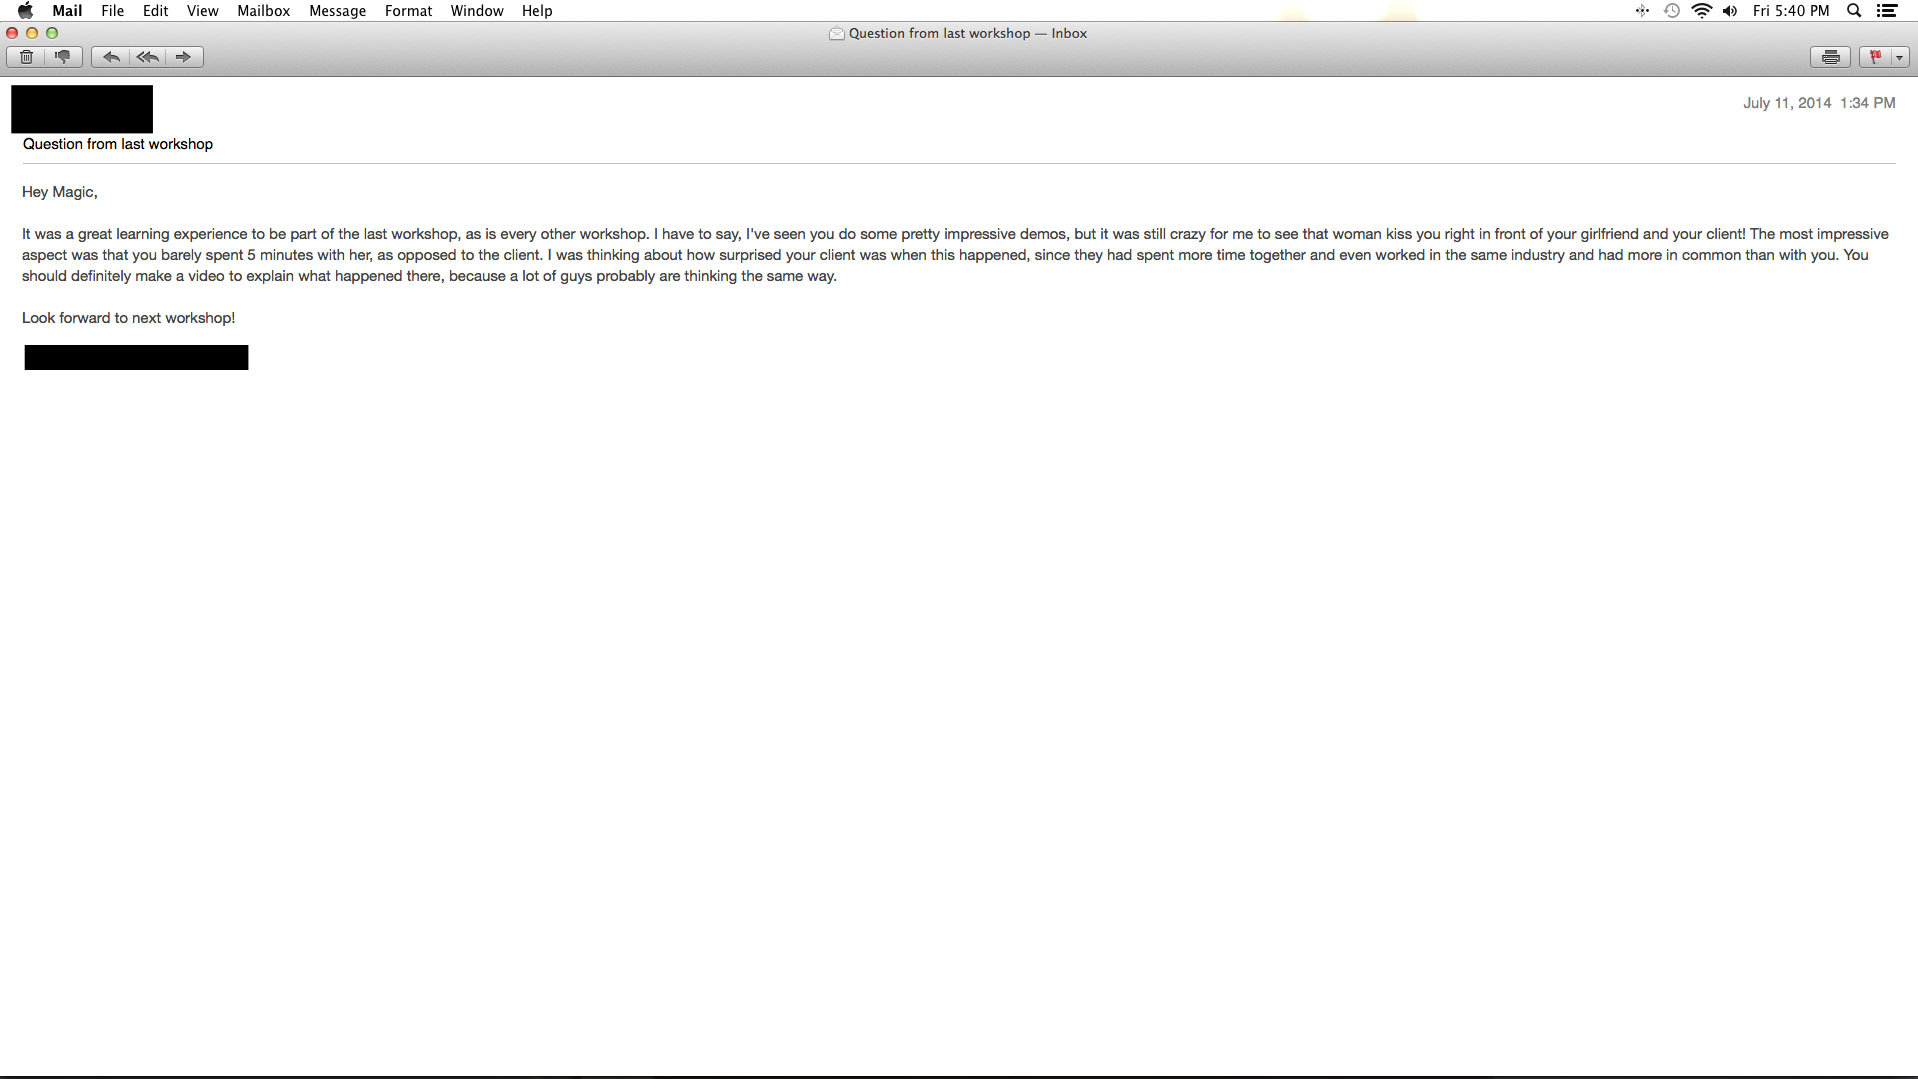This screenshot has height=1079, width=1918.
Task: Print the email with the printer icon
Action: tap(1830, 57)
